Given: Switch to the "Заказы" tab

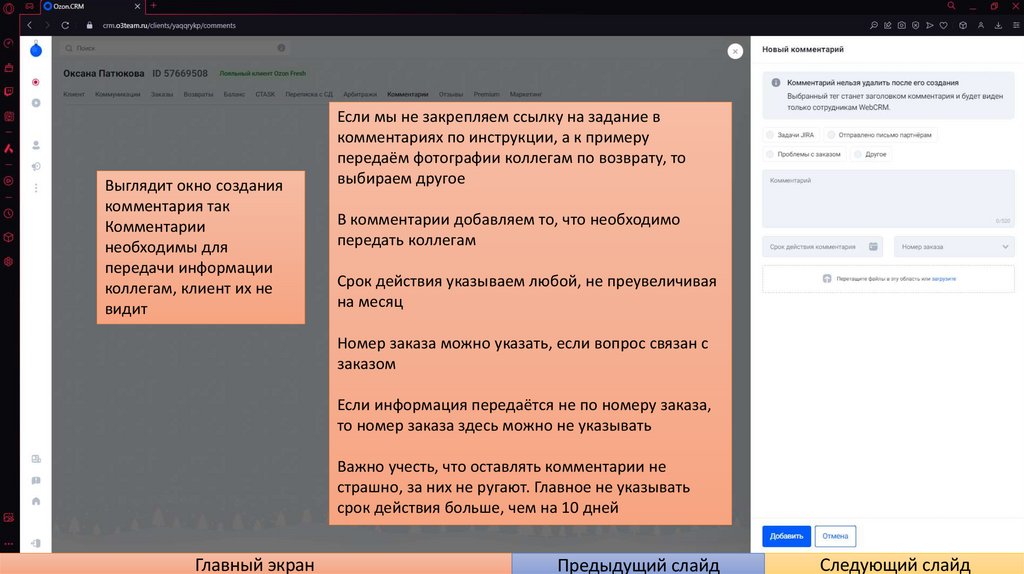Looking at the screenshot, I should pos(162,94).
